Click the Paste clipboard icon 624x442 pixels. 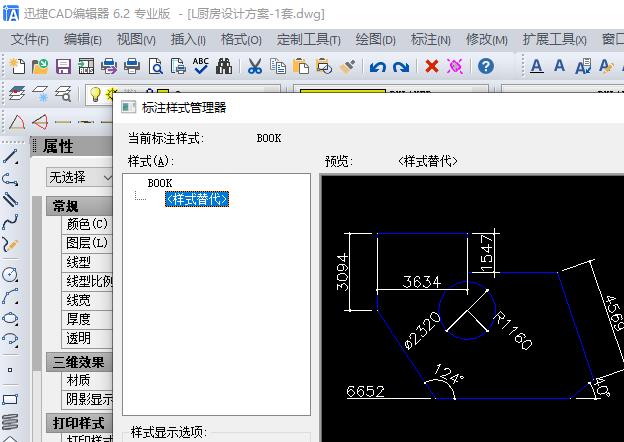[301, 66]
